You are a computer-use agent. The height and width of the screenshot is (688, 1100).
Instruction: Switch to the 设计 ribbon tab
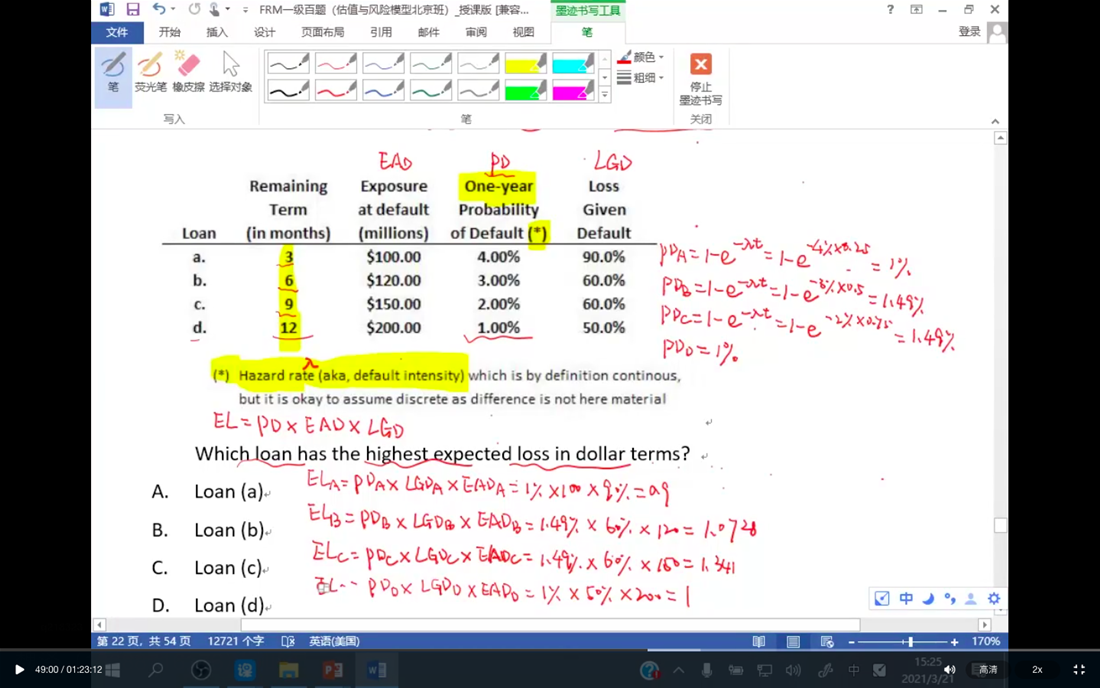[x=264, y=32]
